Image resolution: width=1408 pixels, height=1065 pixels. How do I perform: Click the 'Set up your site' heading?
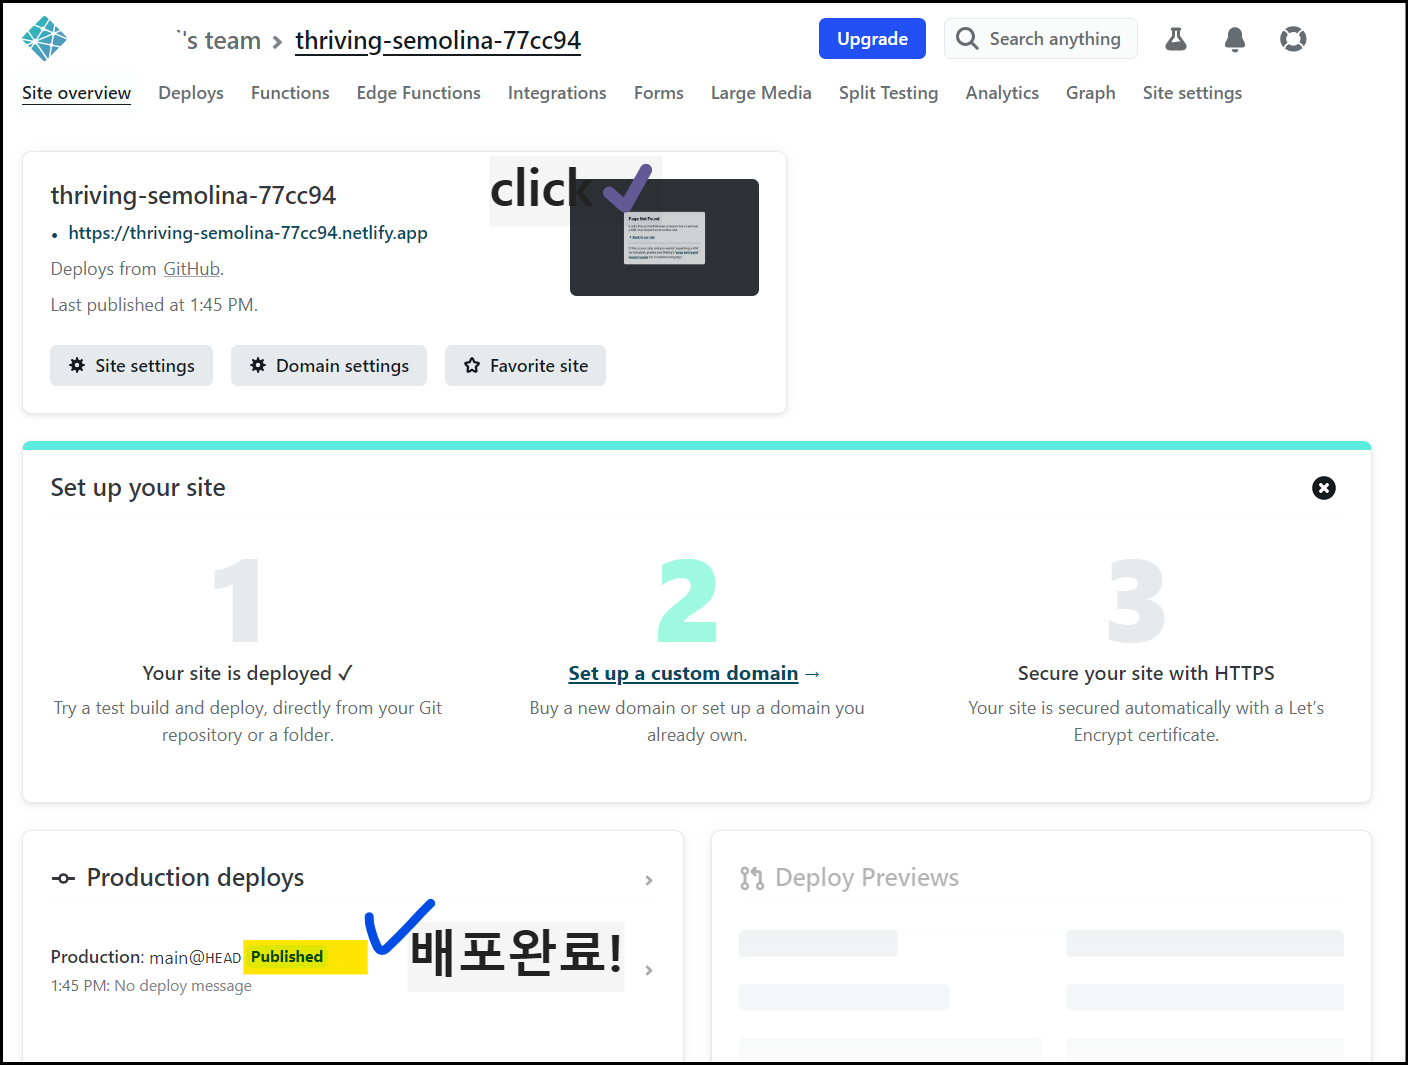coord(138,488)
